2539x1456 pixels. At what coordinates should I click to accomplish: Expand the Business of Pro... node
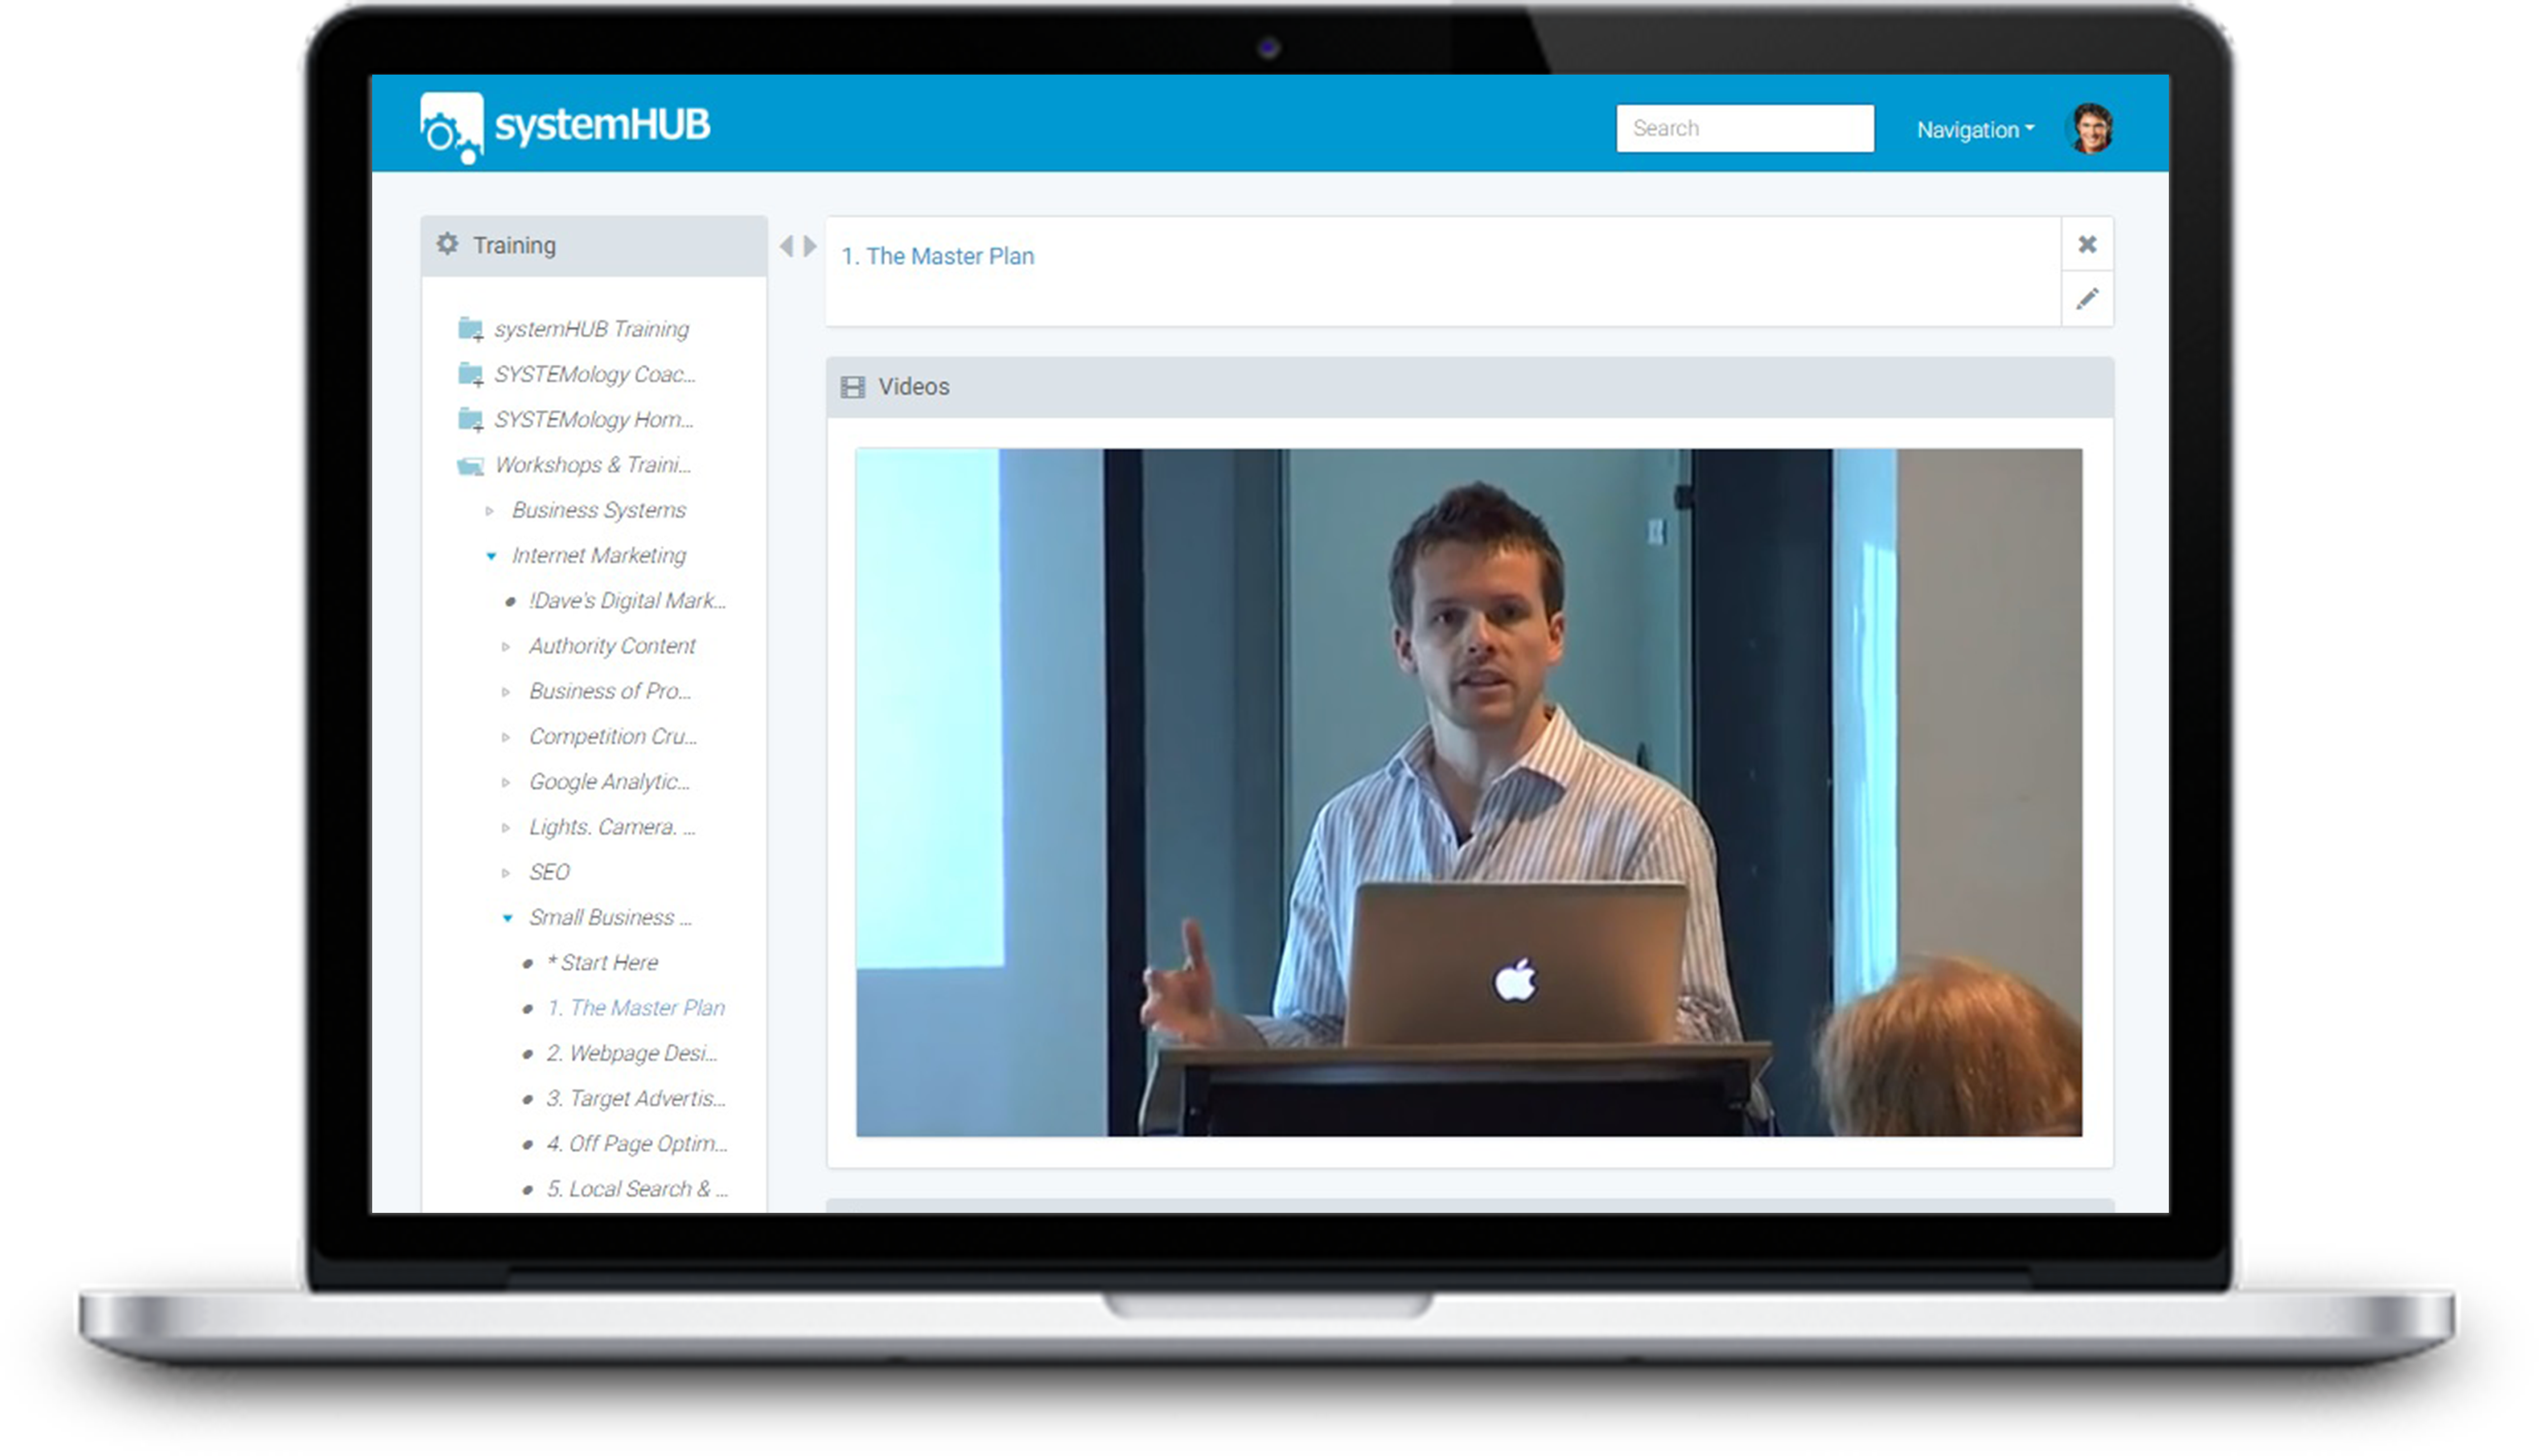(x=506, y=692)
